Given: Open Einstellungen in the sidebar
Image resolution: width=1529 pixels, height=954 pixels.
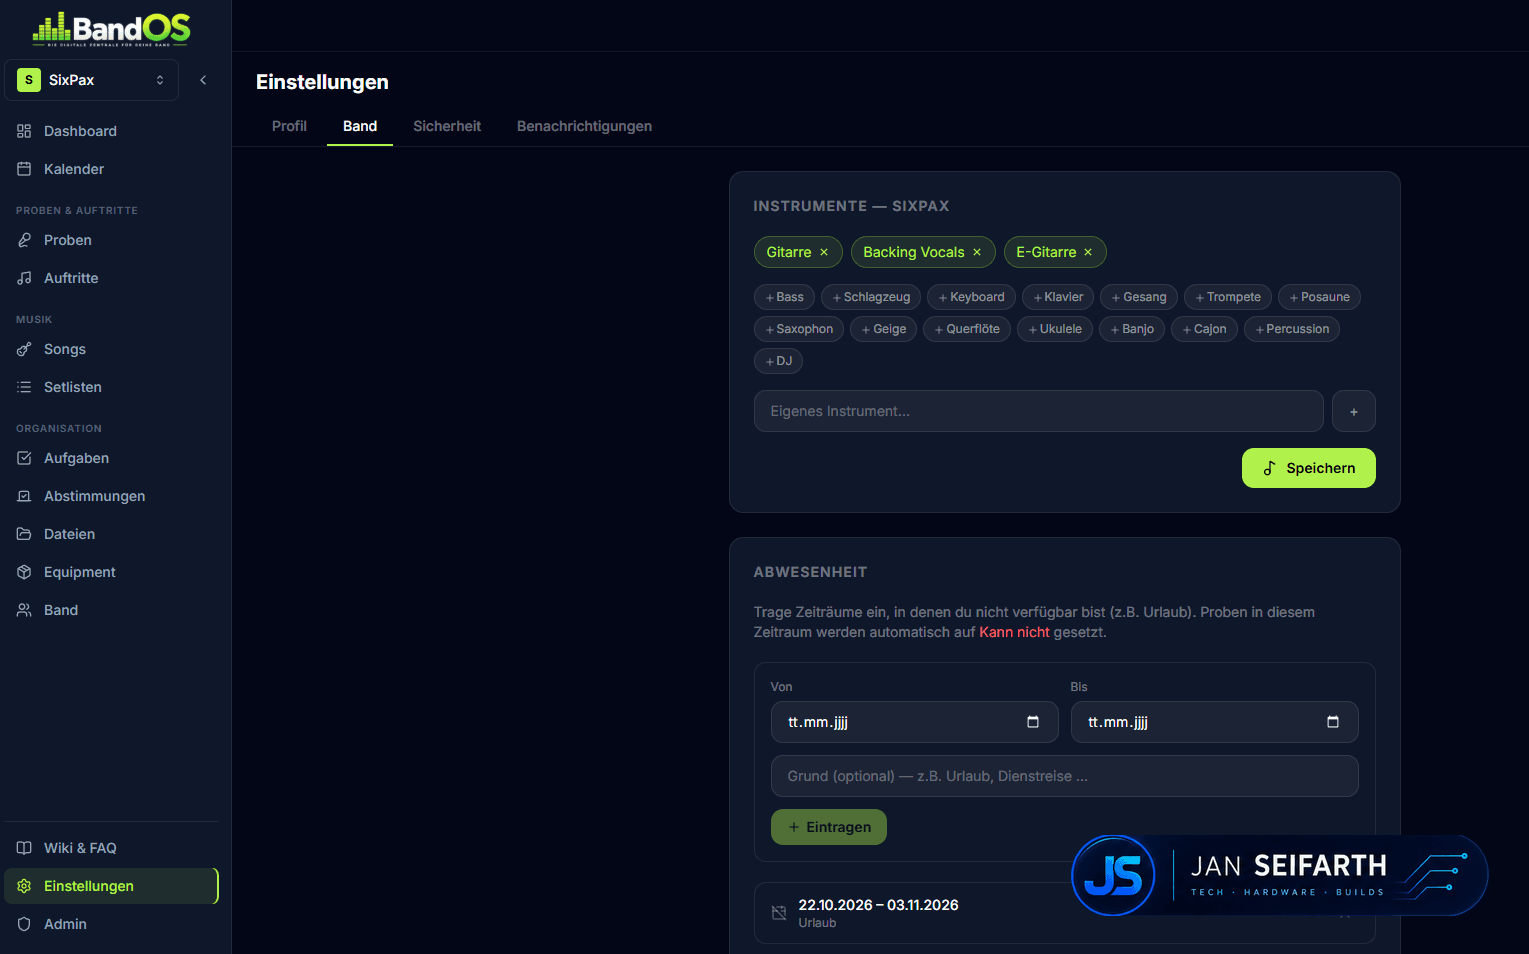Looking at the screenshot, I should tap(110, 886).
